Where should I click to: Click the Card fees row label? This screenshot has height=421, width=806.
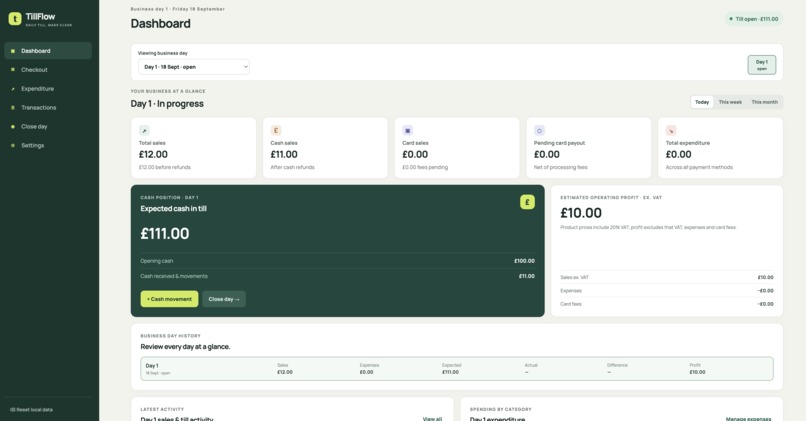571,304
